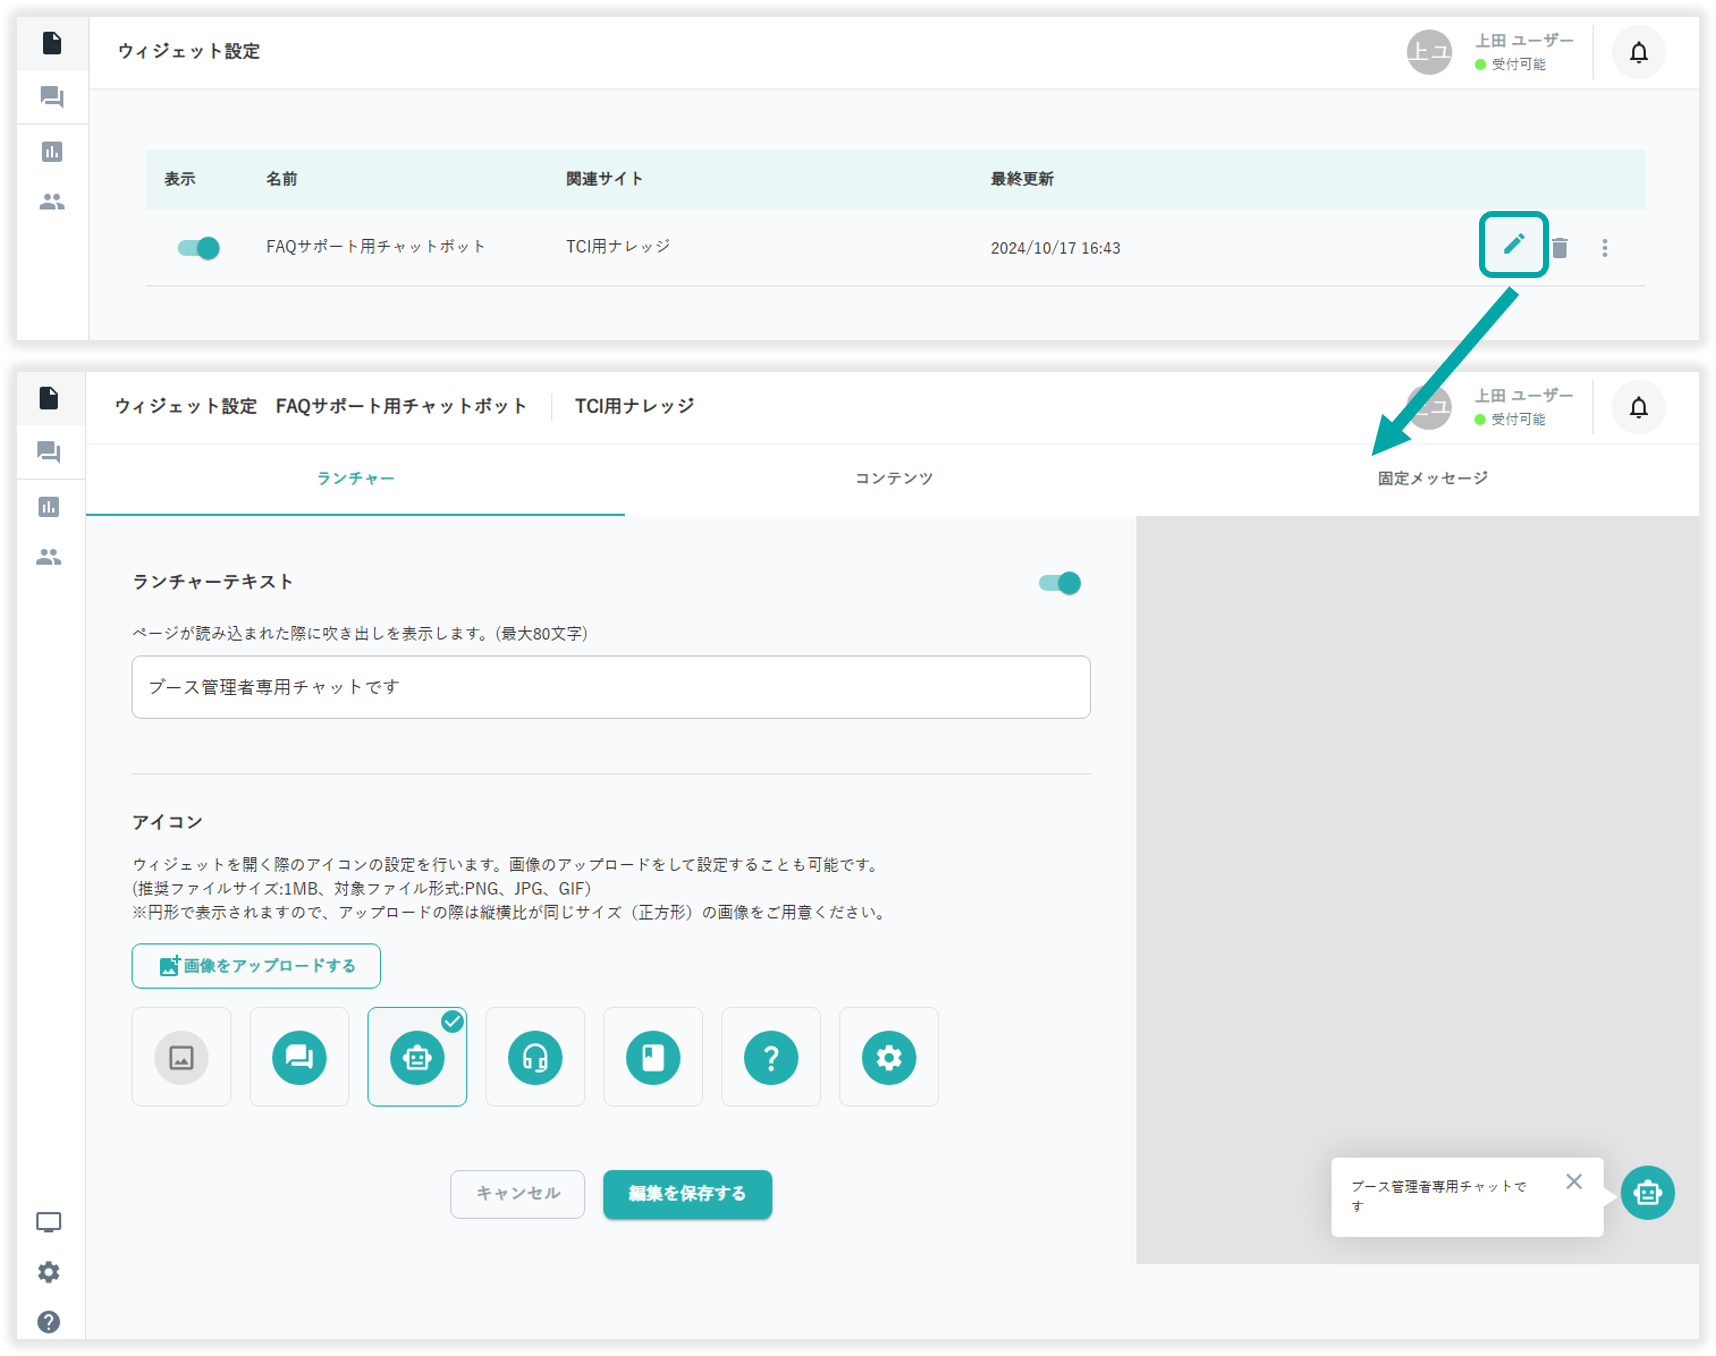Screen dimensions: 1716x1356
Task: Open document icon in lower panel sidebar
Action: click(49, 398)
